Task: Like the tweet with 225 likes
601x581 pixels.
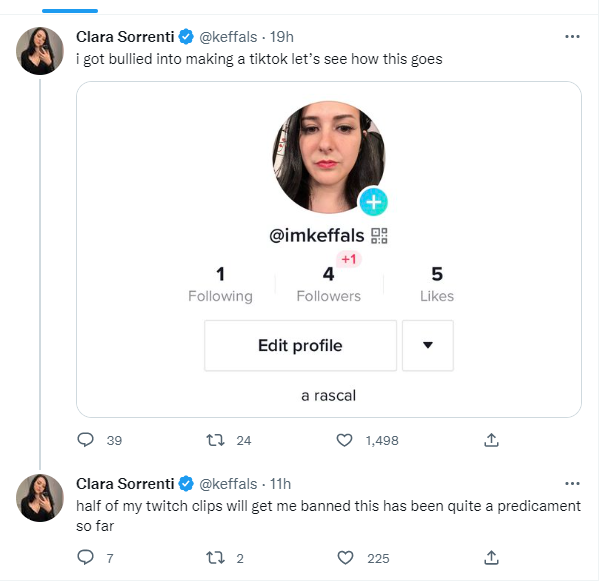Action: (345, 558)
